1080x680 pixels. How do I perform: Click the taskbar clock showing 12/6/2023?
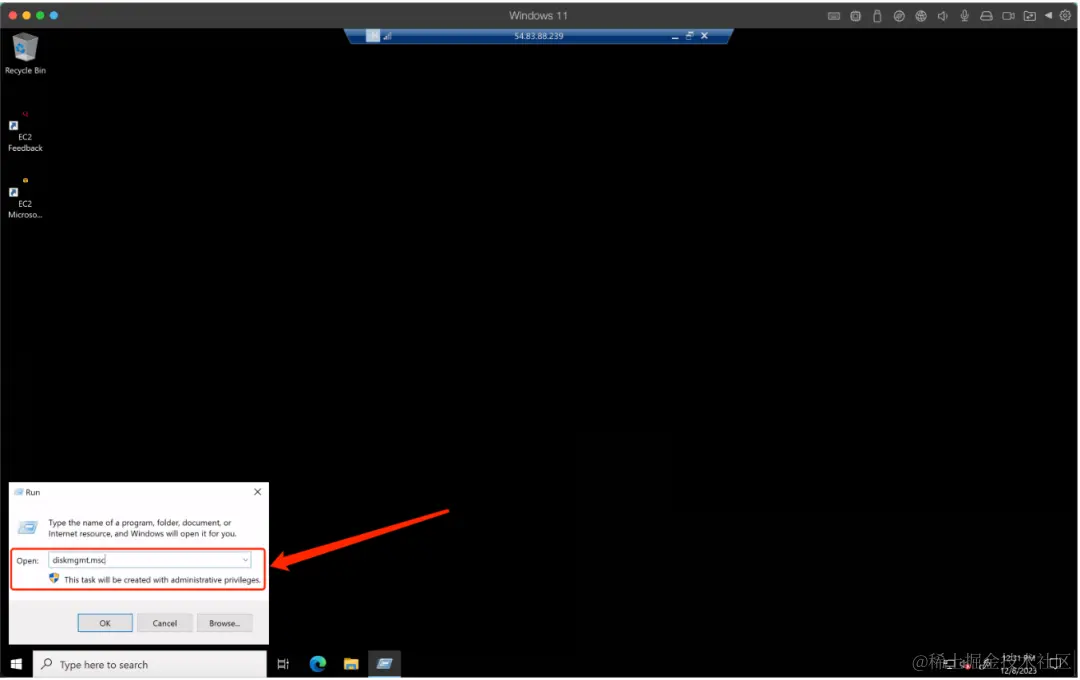coord(1019,664)
